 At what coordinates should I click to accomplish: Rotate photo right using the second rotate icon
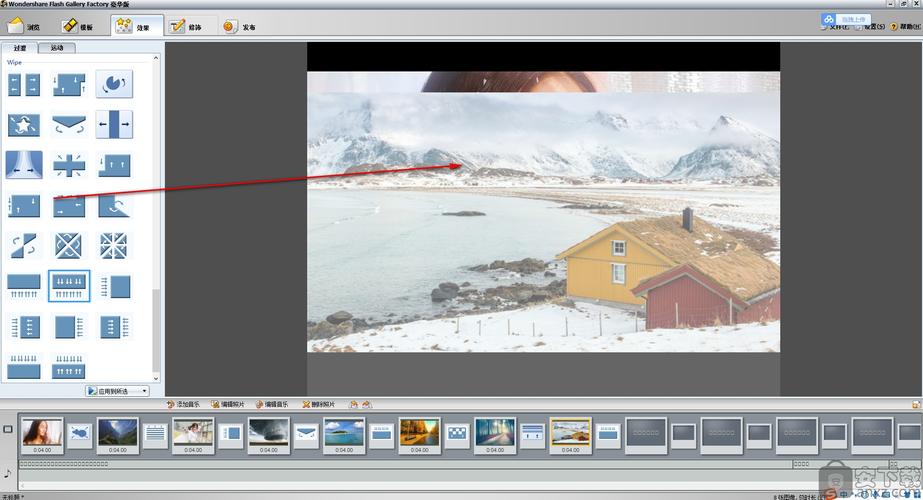[366, 404]
